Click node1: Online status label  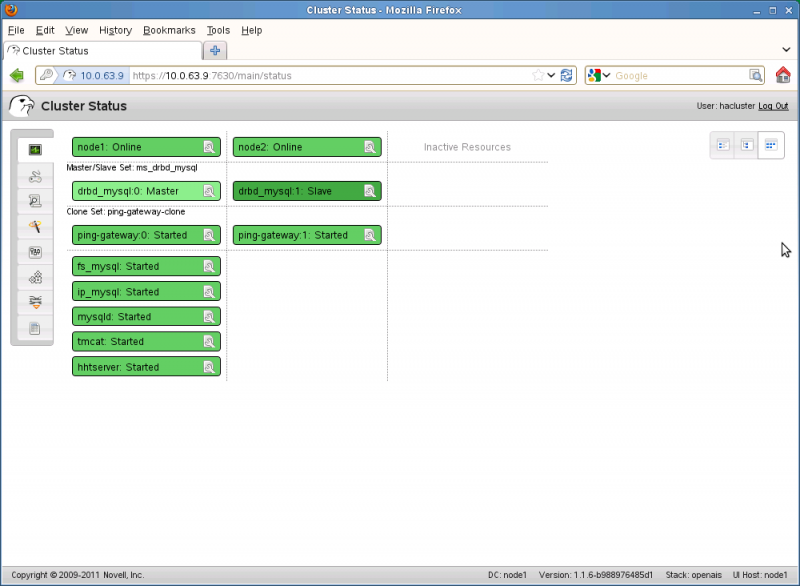(109, 147)
